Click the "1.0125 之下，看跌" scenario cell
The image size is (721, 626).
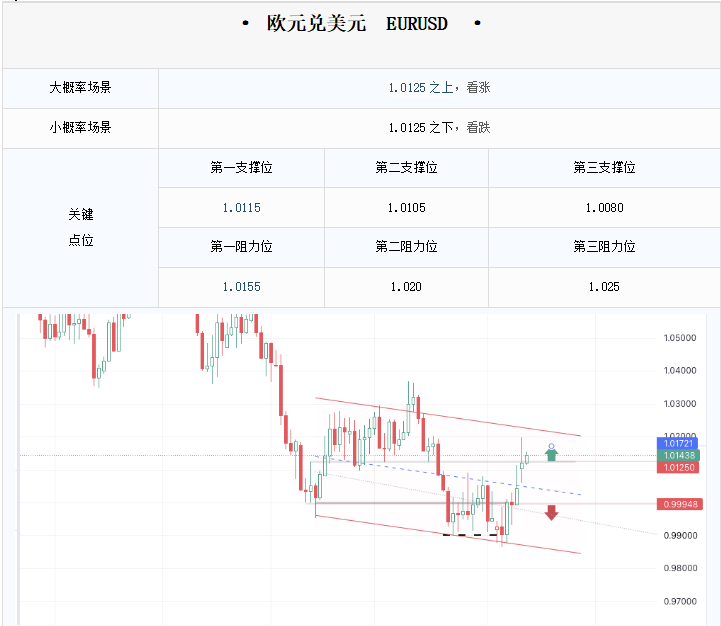(439, 128)
